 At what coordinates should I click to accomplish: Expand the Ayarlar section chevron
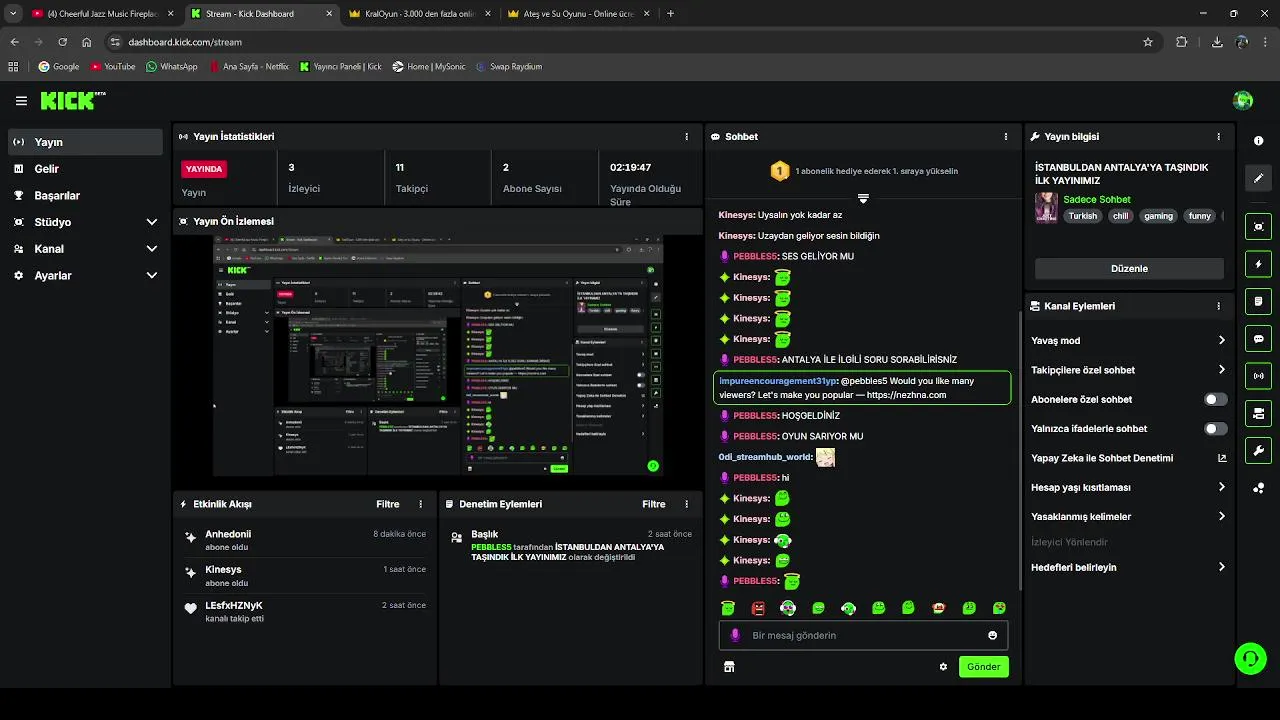[152, 275]
